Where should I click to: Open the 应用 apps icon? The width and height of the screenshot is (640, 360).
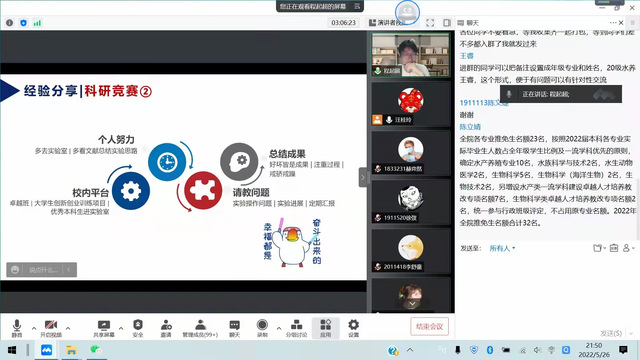point(325,328)
